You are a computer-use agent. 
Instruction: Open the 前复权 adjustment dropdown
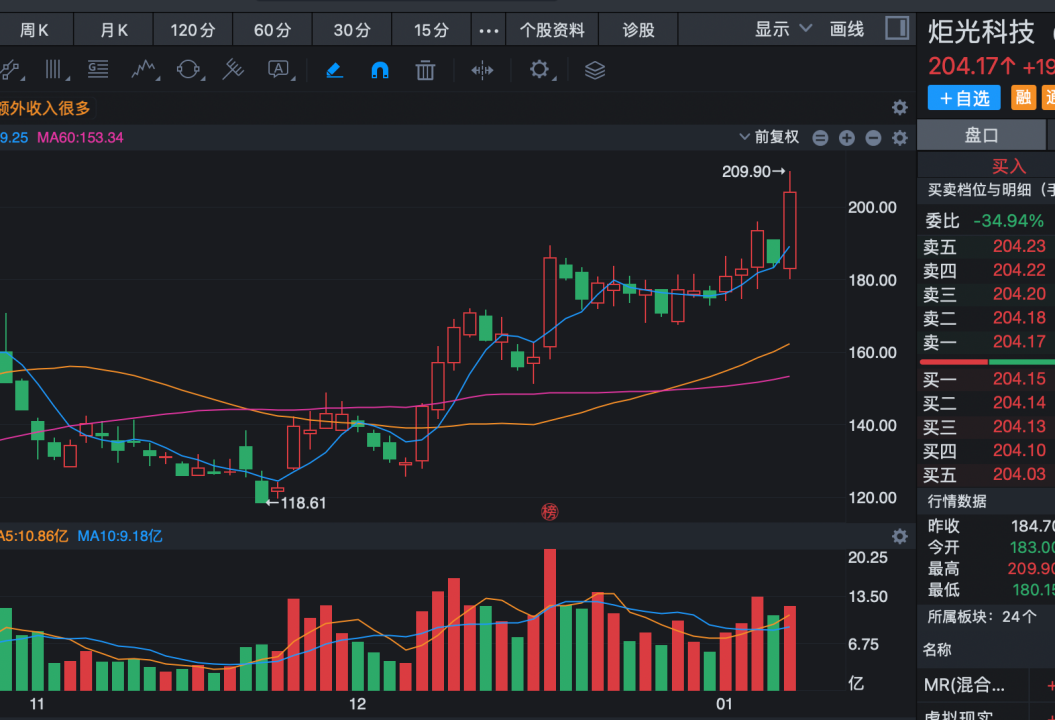coord(769,137)
